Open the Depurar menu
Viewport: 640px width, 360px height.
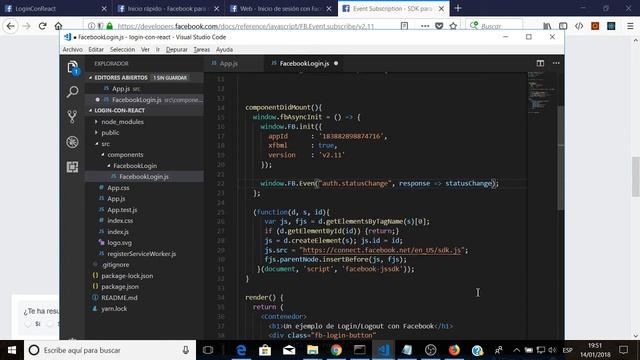point(176,49)
